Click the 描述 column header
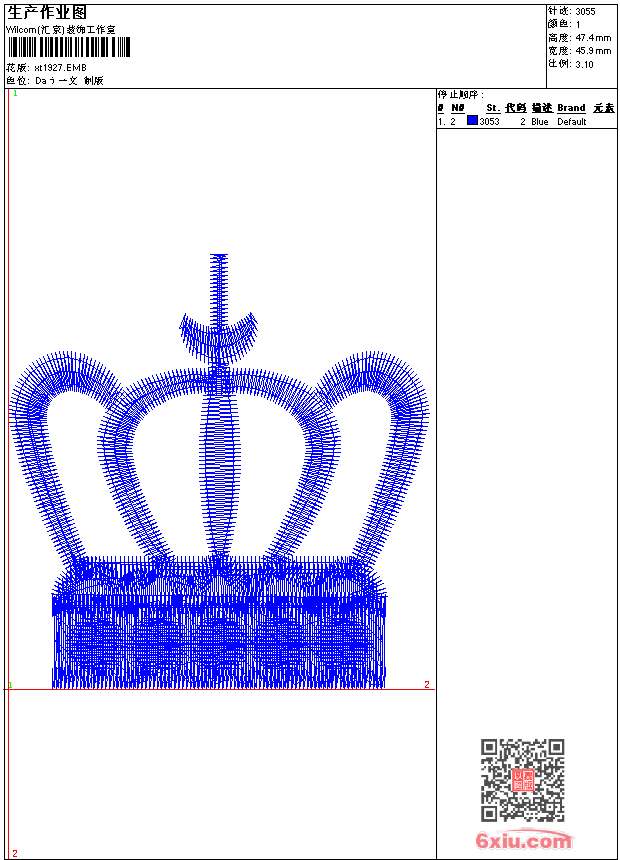Viewport: 620px width, 860px height. click(x=542, y=108)
